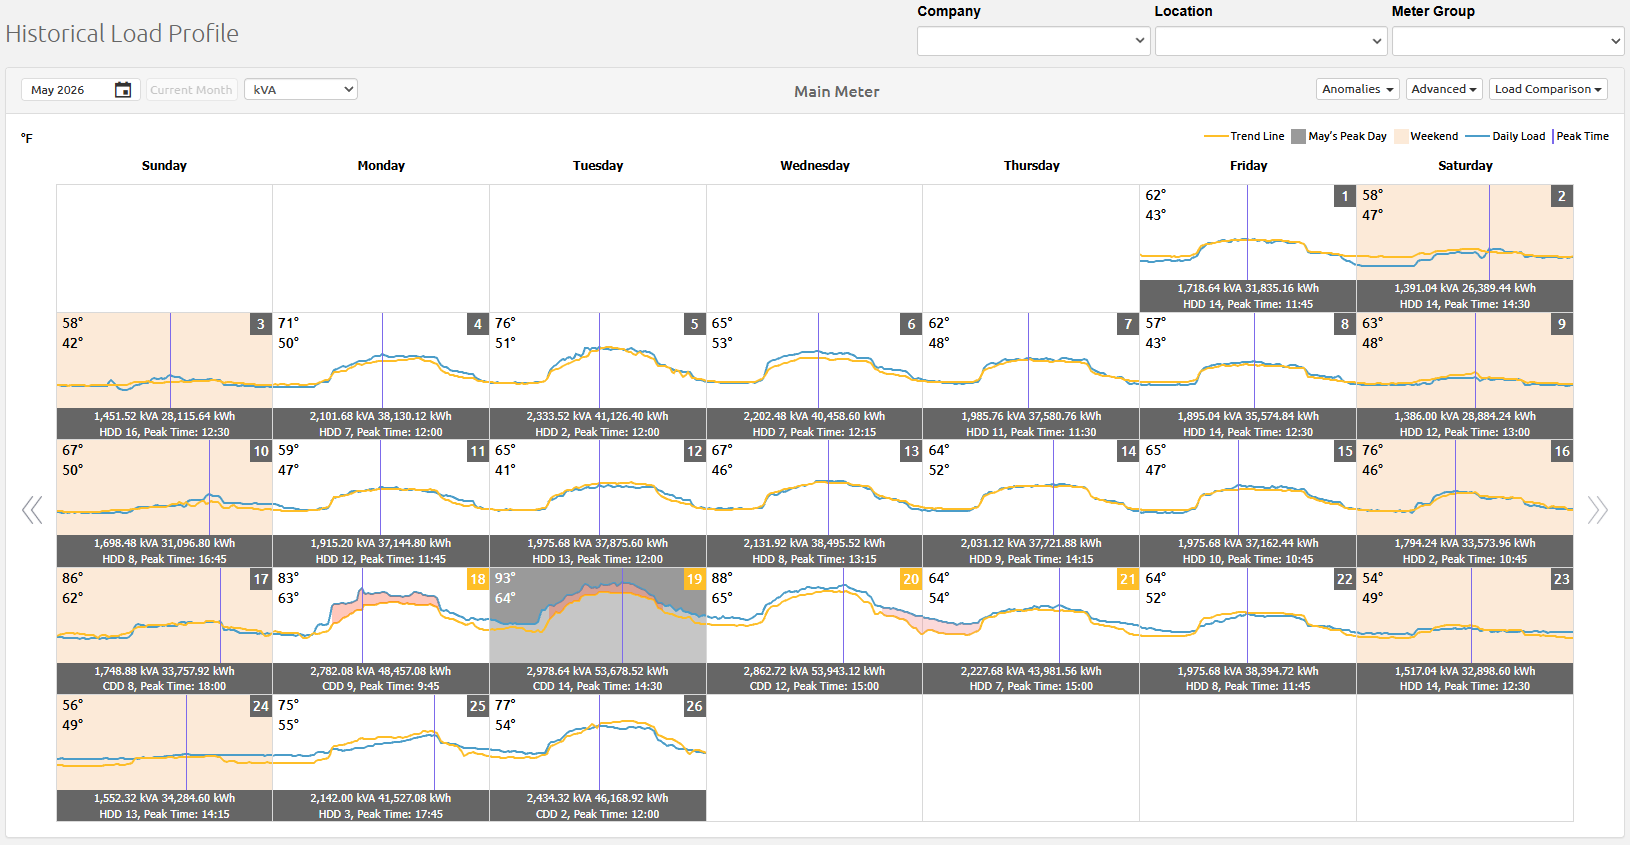This screenshot has width=1630, height=845.
Task: Open day 19 peak day chart
Action: click(598, 616)
